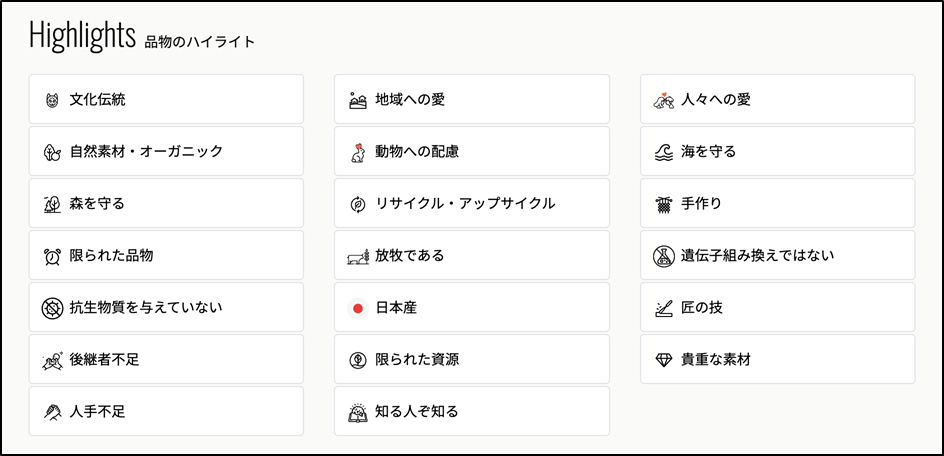Viewport: 944px width, 456px height.
Task: Select 抗生物質を与えていない highlight
Action: 166,307
